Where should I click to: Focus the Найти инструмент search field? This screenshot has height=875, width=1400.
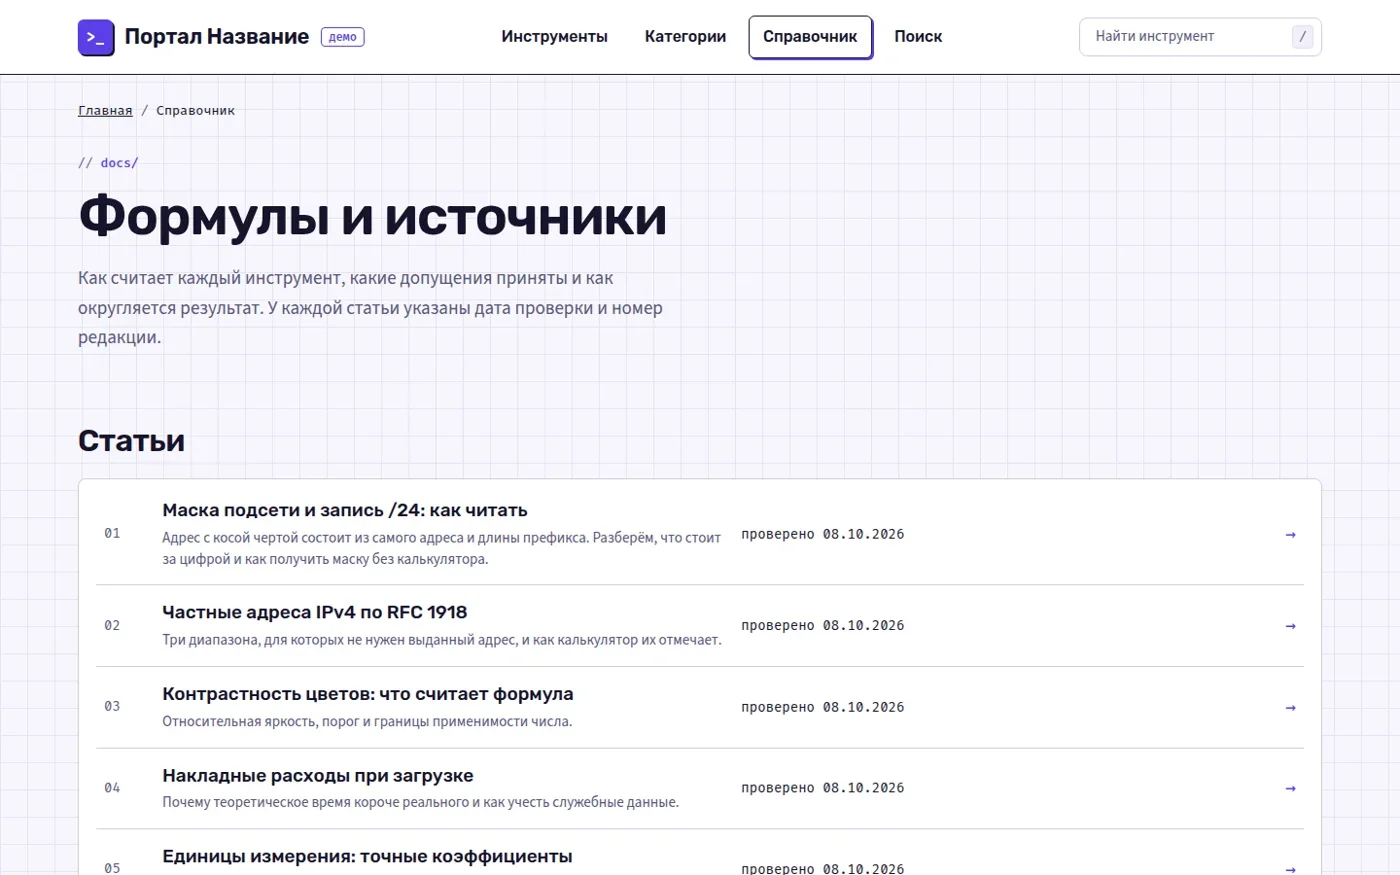tap(1200, 37)
